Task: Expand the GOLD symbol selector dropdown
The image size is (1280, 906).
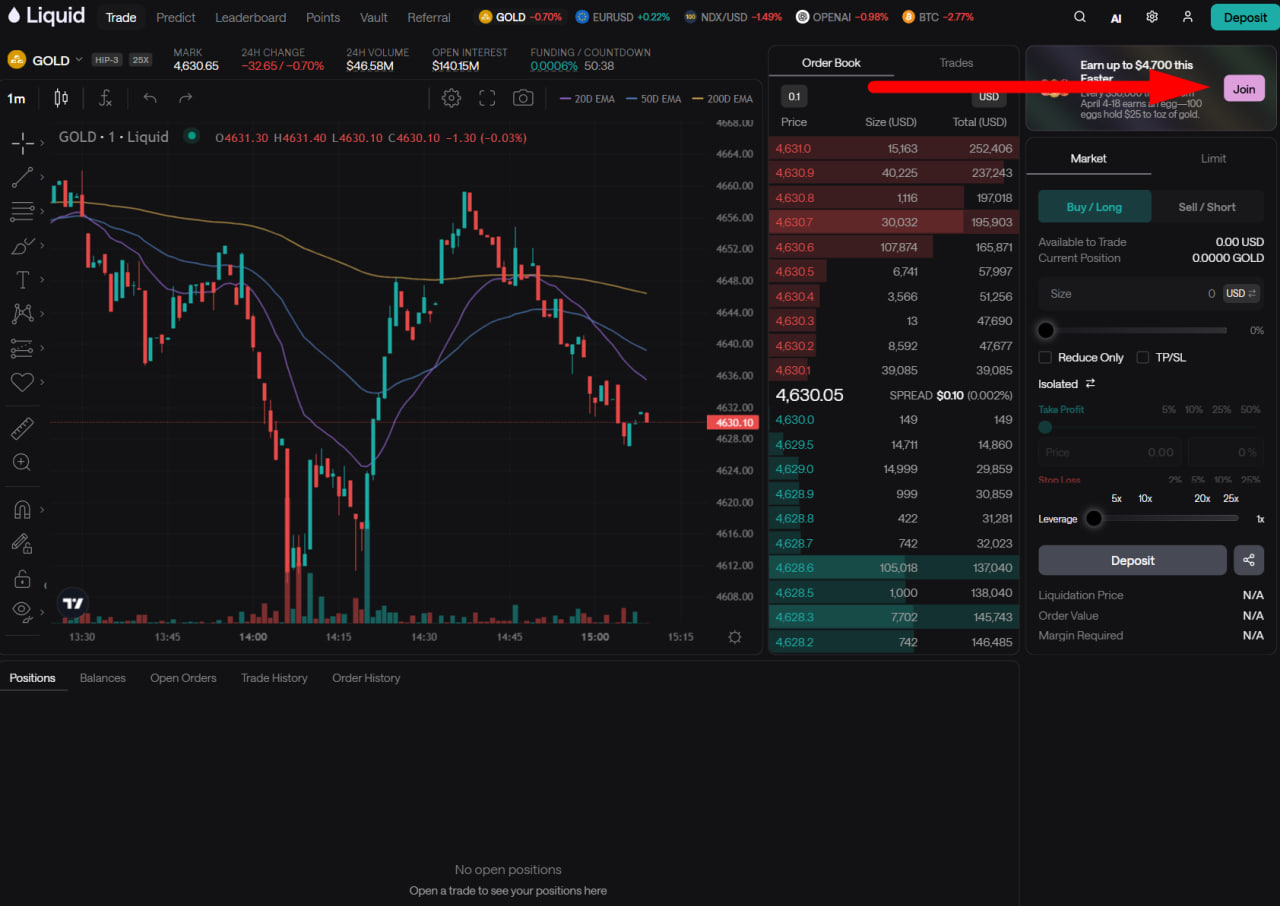Action: point(79,60)
